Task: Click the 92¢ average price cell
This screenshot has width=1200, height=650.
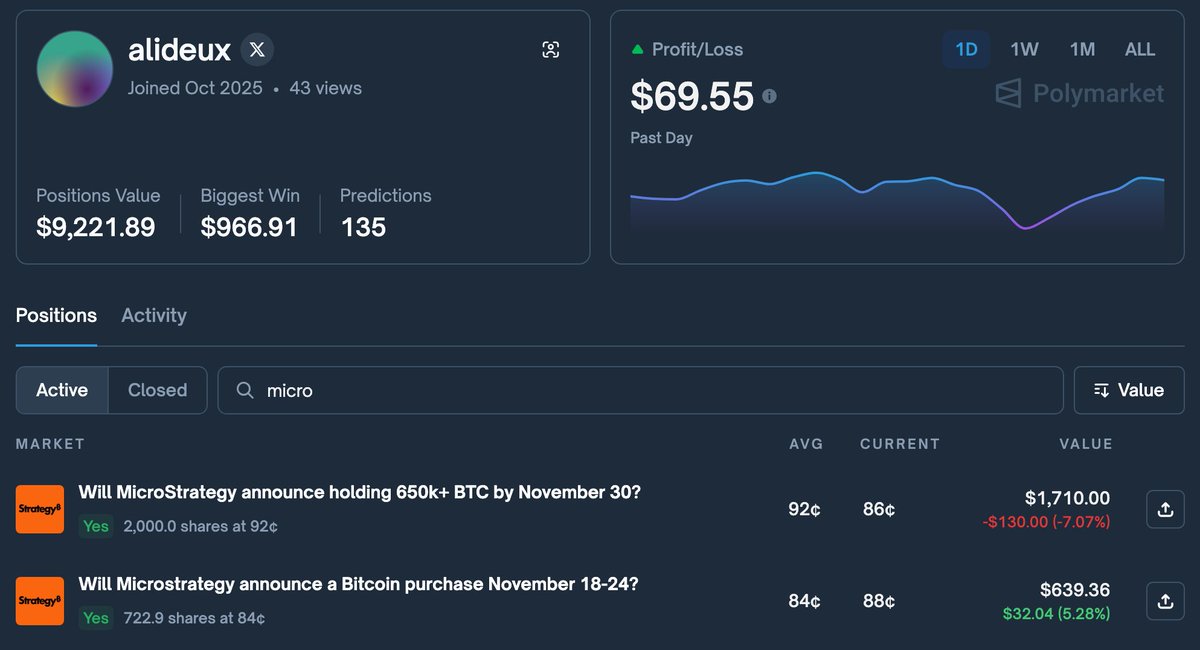Action: 804,509
